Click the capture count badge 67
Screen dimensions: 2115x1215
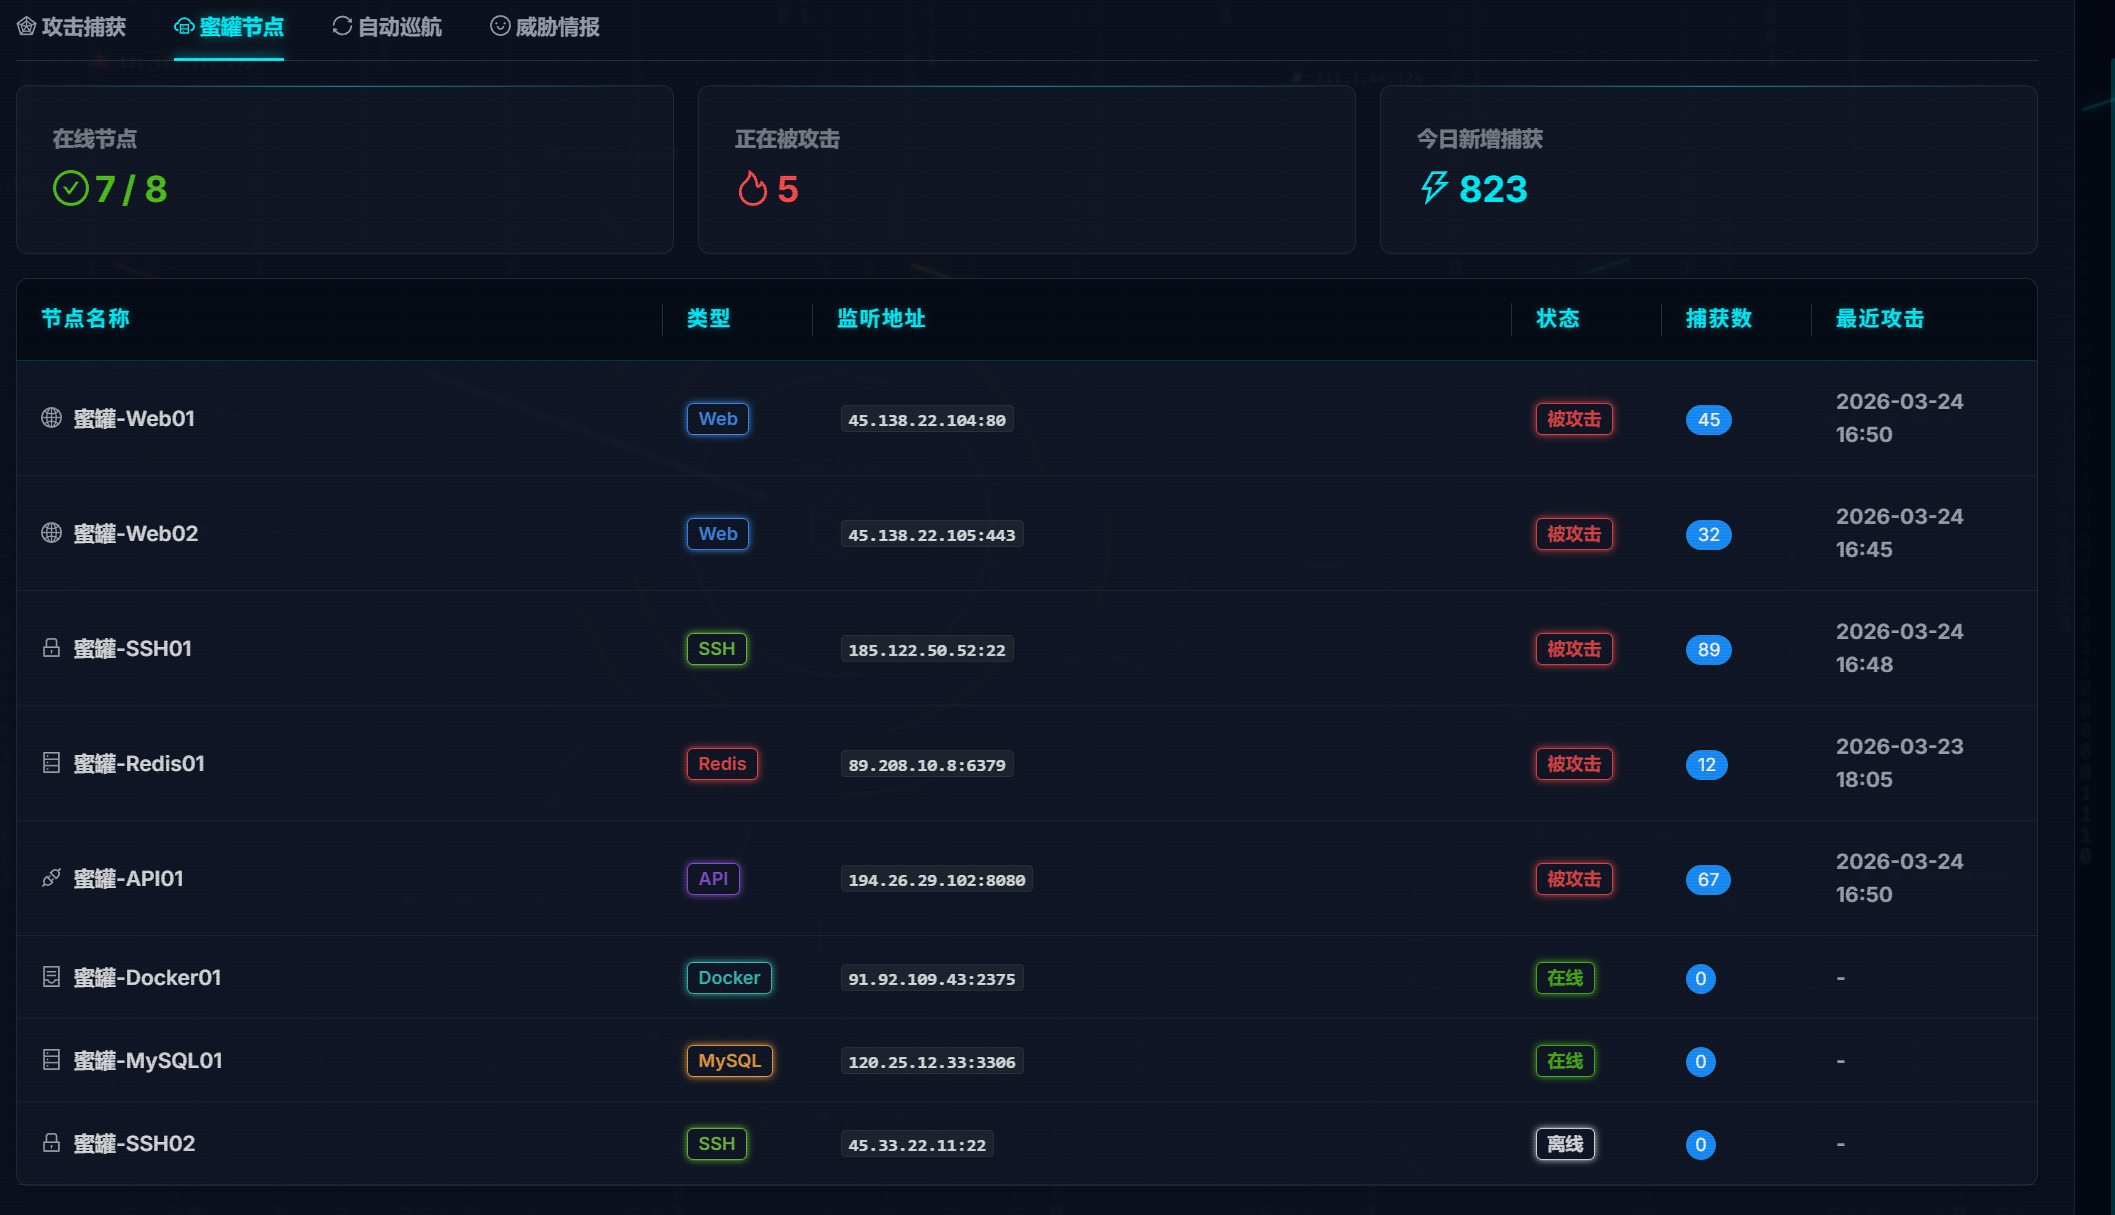point(1708,880)
